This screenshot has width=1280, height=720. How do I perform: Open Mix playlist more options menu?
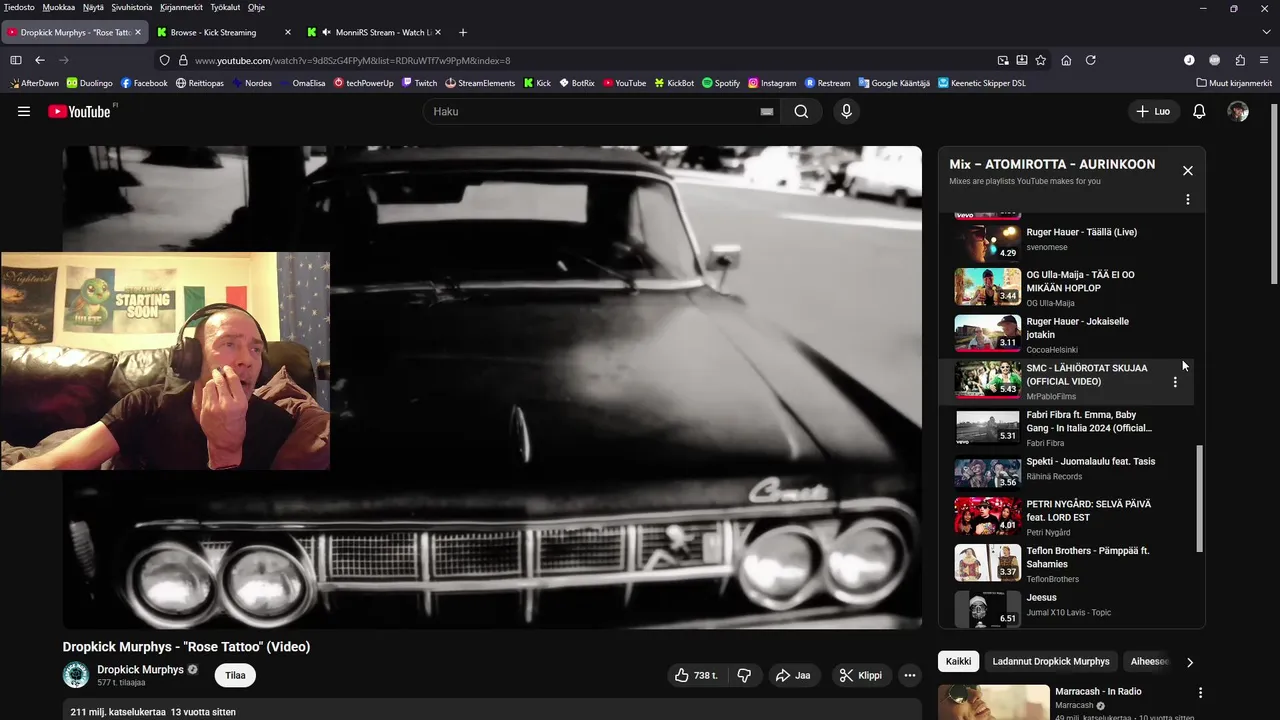pyautogui.click(x=1187, y=200)
